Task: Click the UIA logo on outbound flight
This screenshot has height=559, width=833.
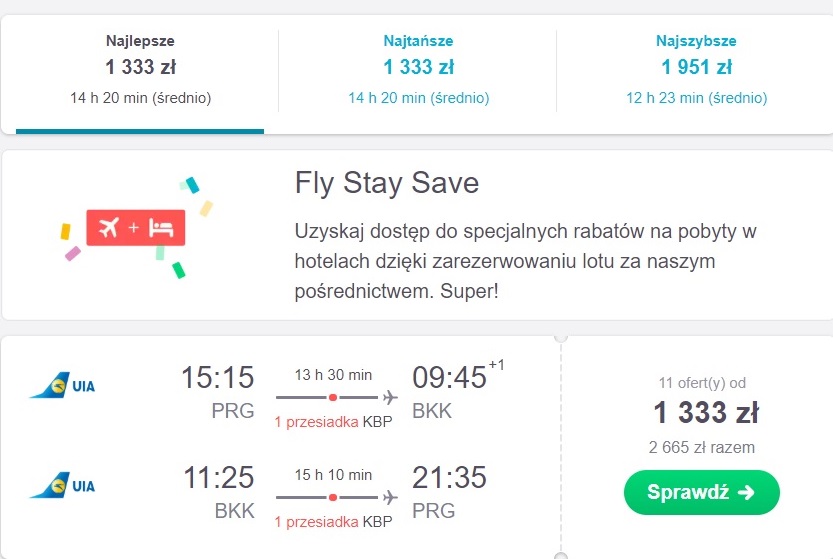Action: pos(63,385)
